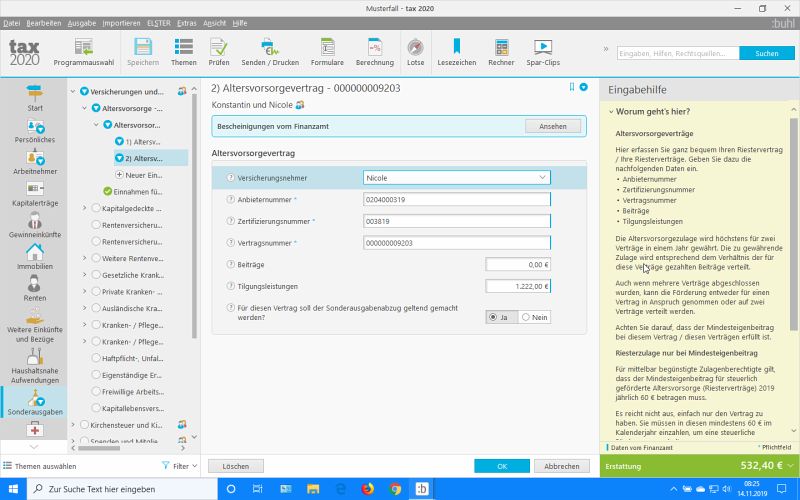The width and height of the screenshot is (800, 500).
Task: Open Senden / Drucken toolbar icon
Action: (x=270, y=47)
